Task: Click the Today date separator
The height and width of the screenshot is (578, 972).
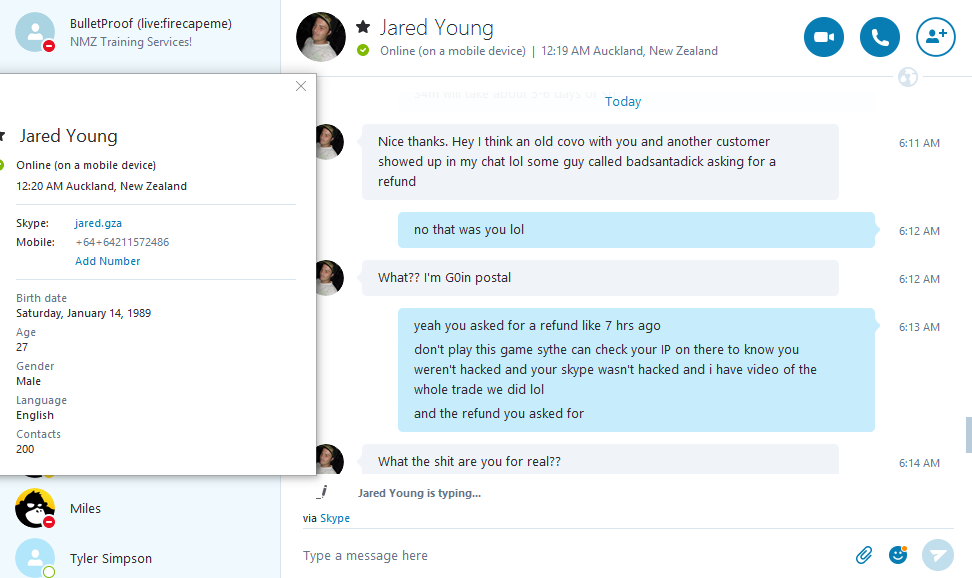Action: click(x=623, y=101)
